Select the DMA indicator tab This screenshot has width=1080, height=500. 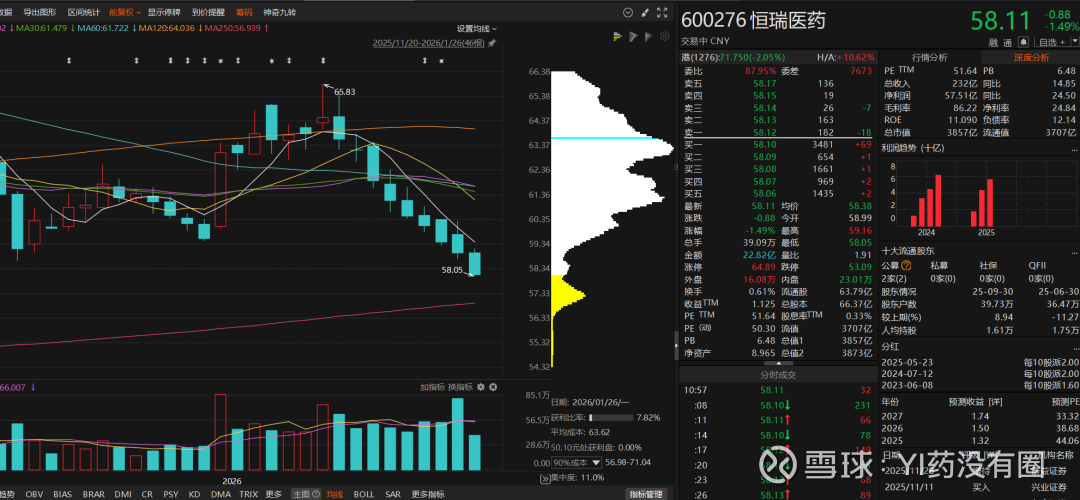[x=221, y=494]
